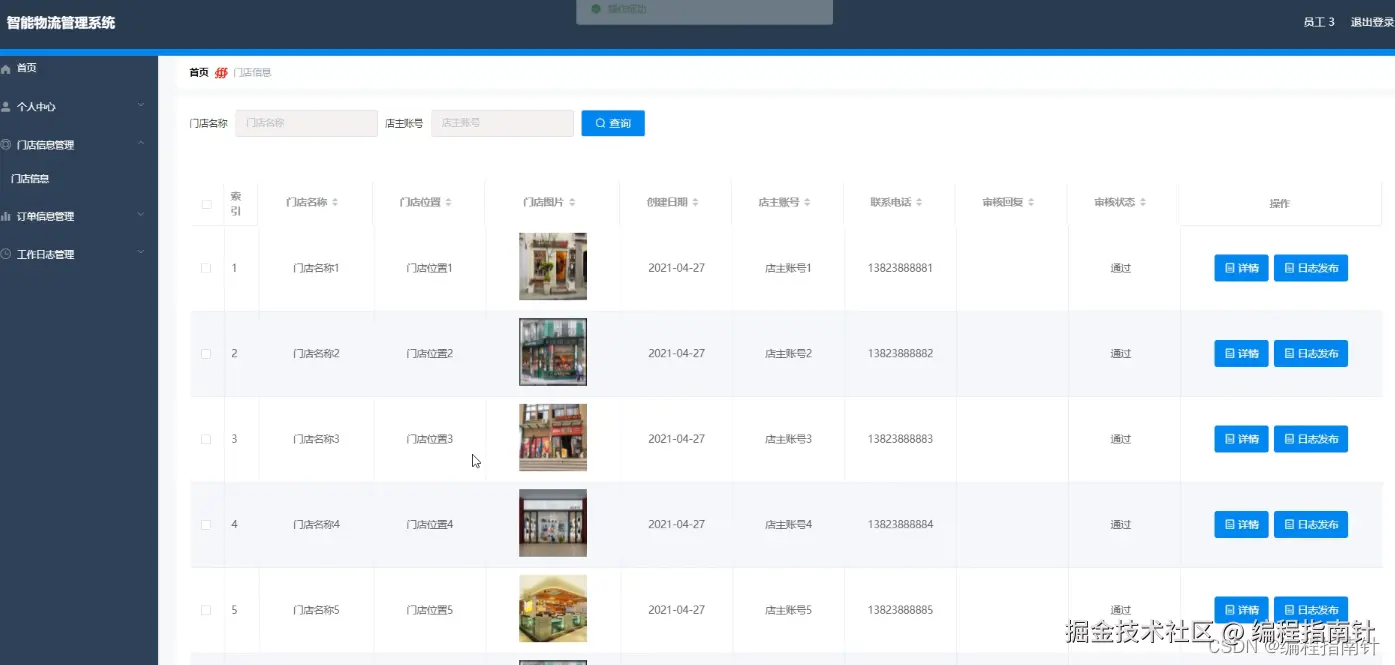Sort by the 门店名称 column arrows
Screen dimensions: 1395x665
tap(335, 202)
